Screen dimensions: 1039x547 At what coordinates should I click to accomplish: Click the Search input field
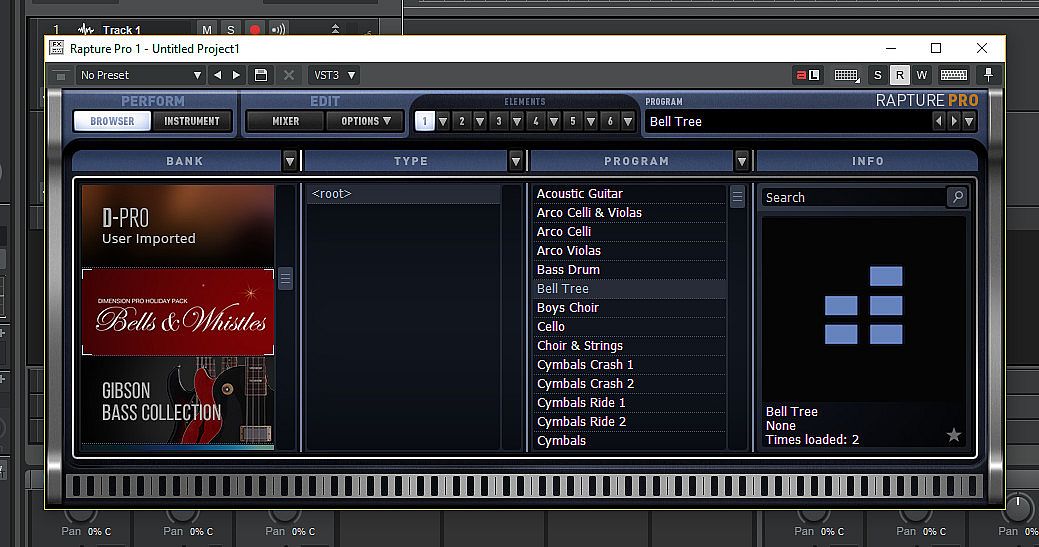pyautogui.click(x=852, y=198)
